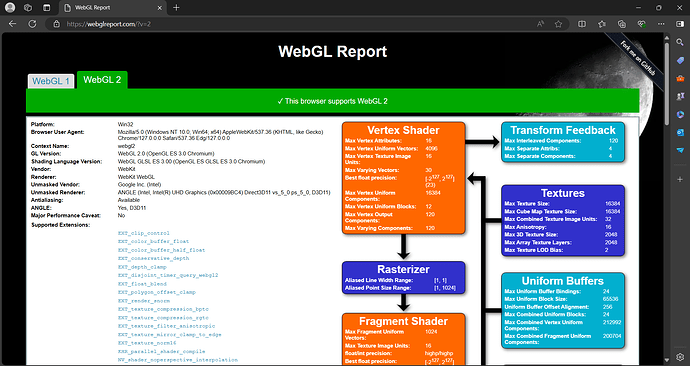
Task: Open EXT_color_buffer_half_float extension link
Action: [161, 250]
